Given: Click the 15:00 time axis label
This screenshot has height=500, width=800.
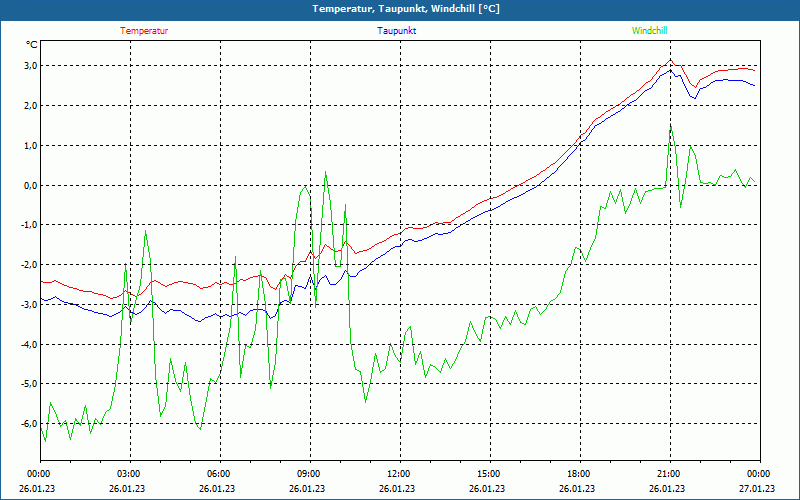Looking at the screenshot, I should click(488, 474).
